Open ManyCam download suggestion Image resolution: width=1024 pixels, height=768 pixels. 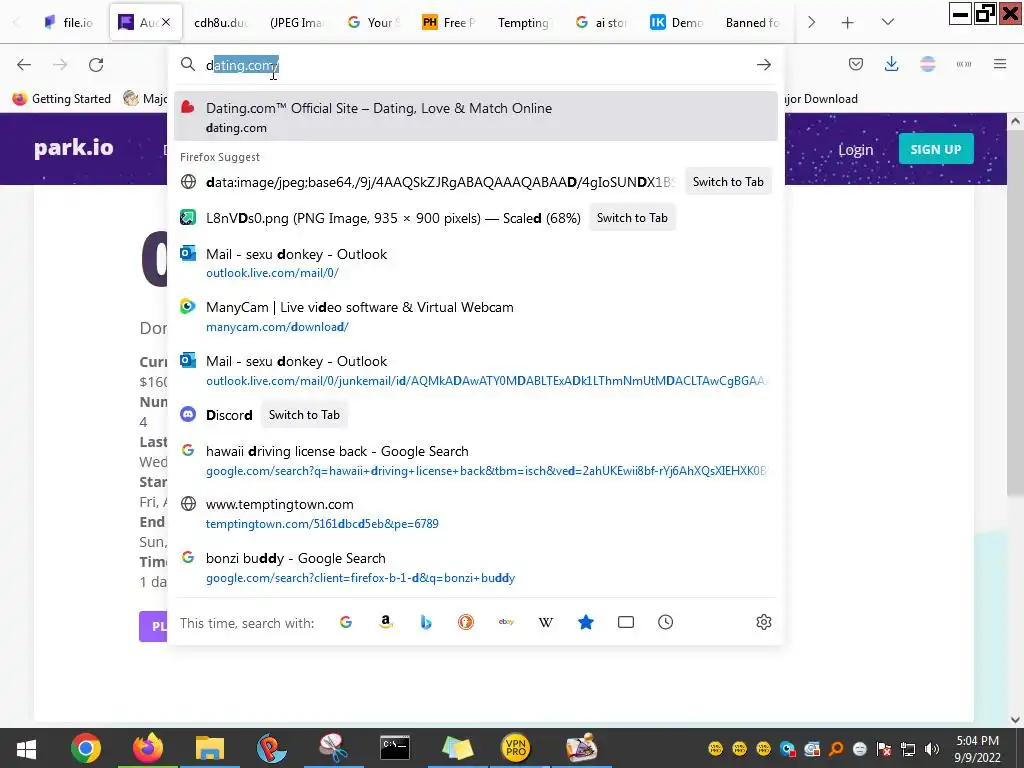tap(475, 316)
